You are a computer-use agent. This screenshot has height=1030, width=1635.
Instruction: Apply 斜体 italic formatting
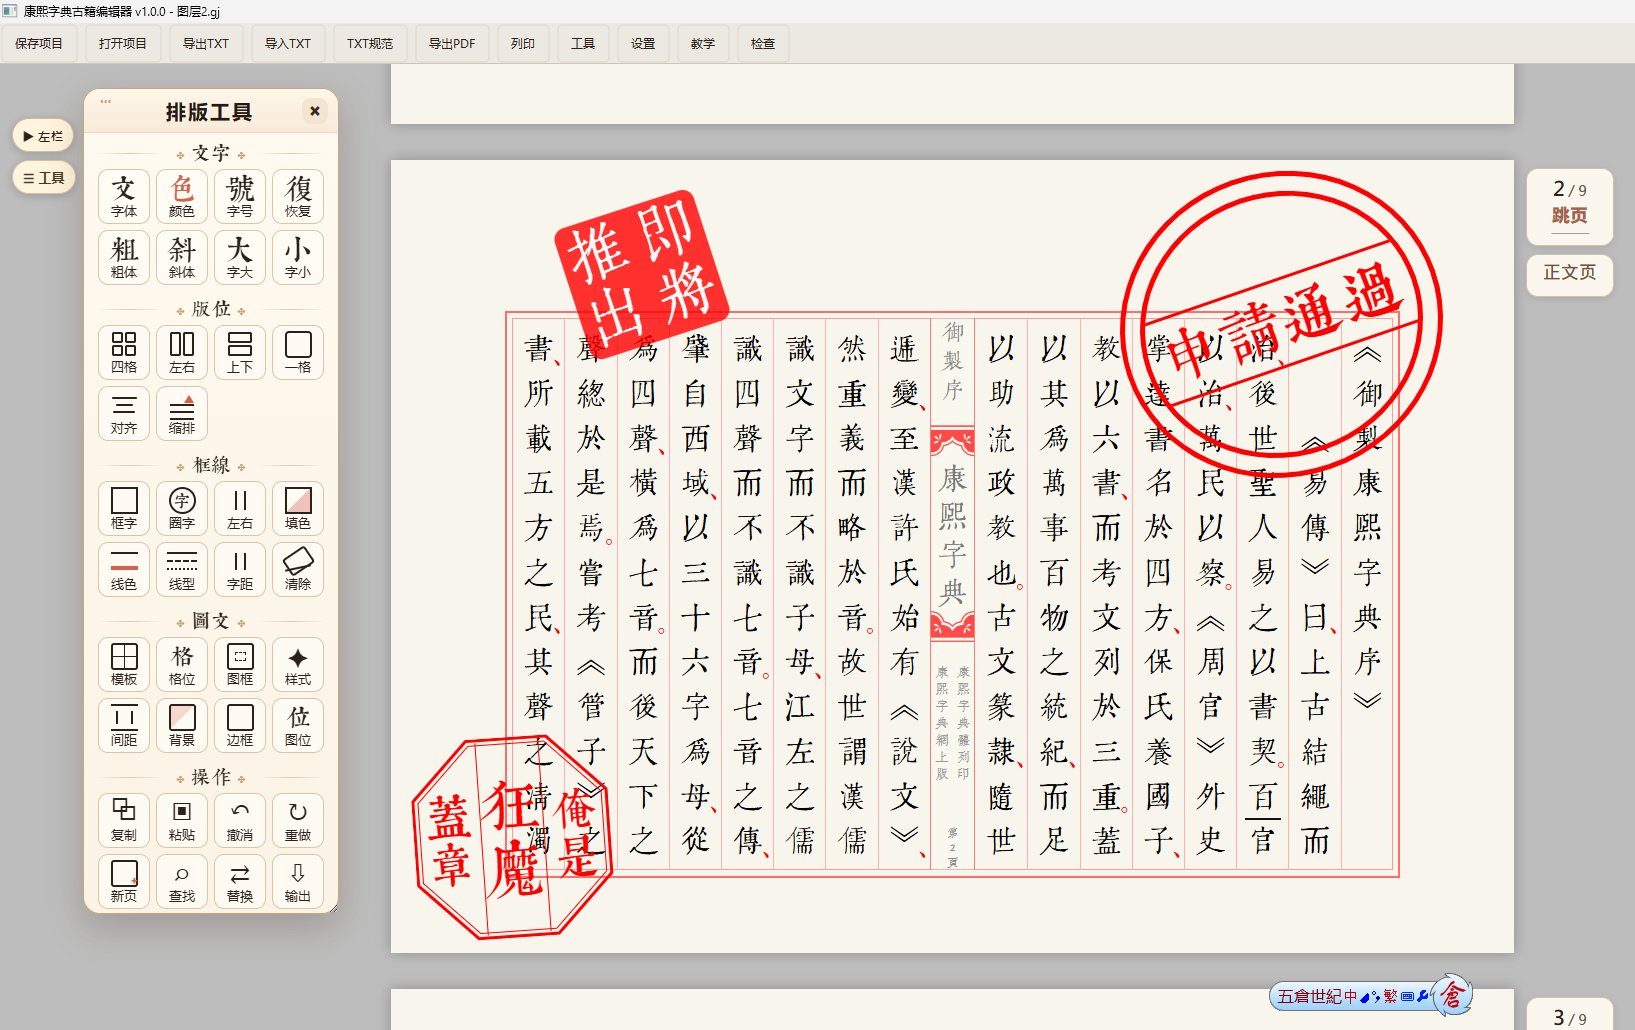tap(182, 257)
